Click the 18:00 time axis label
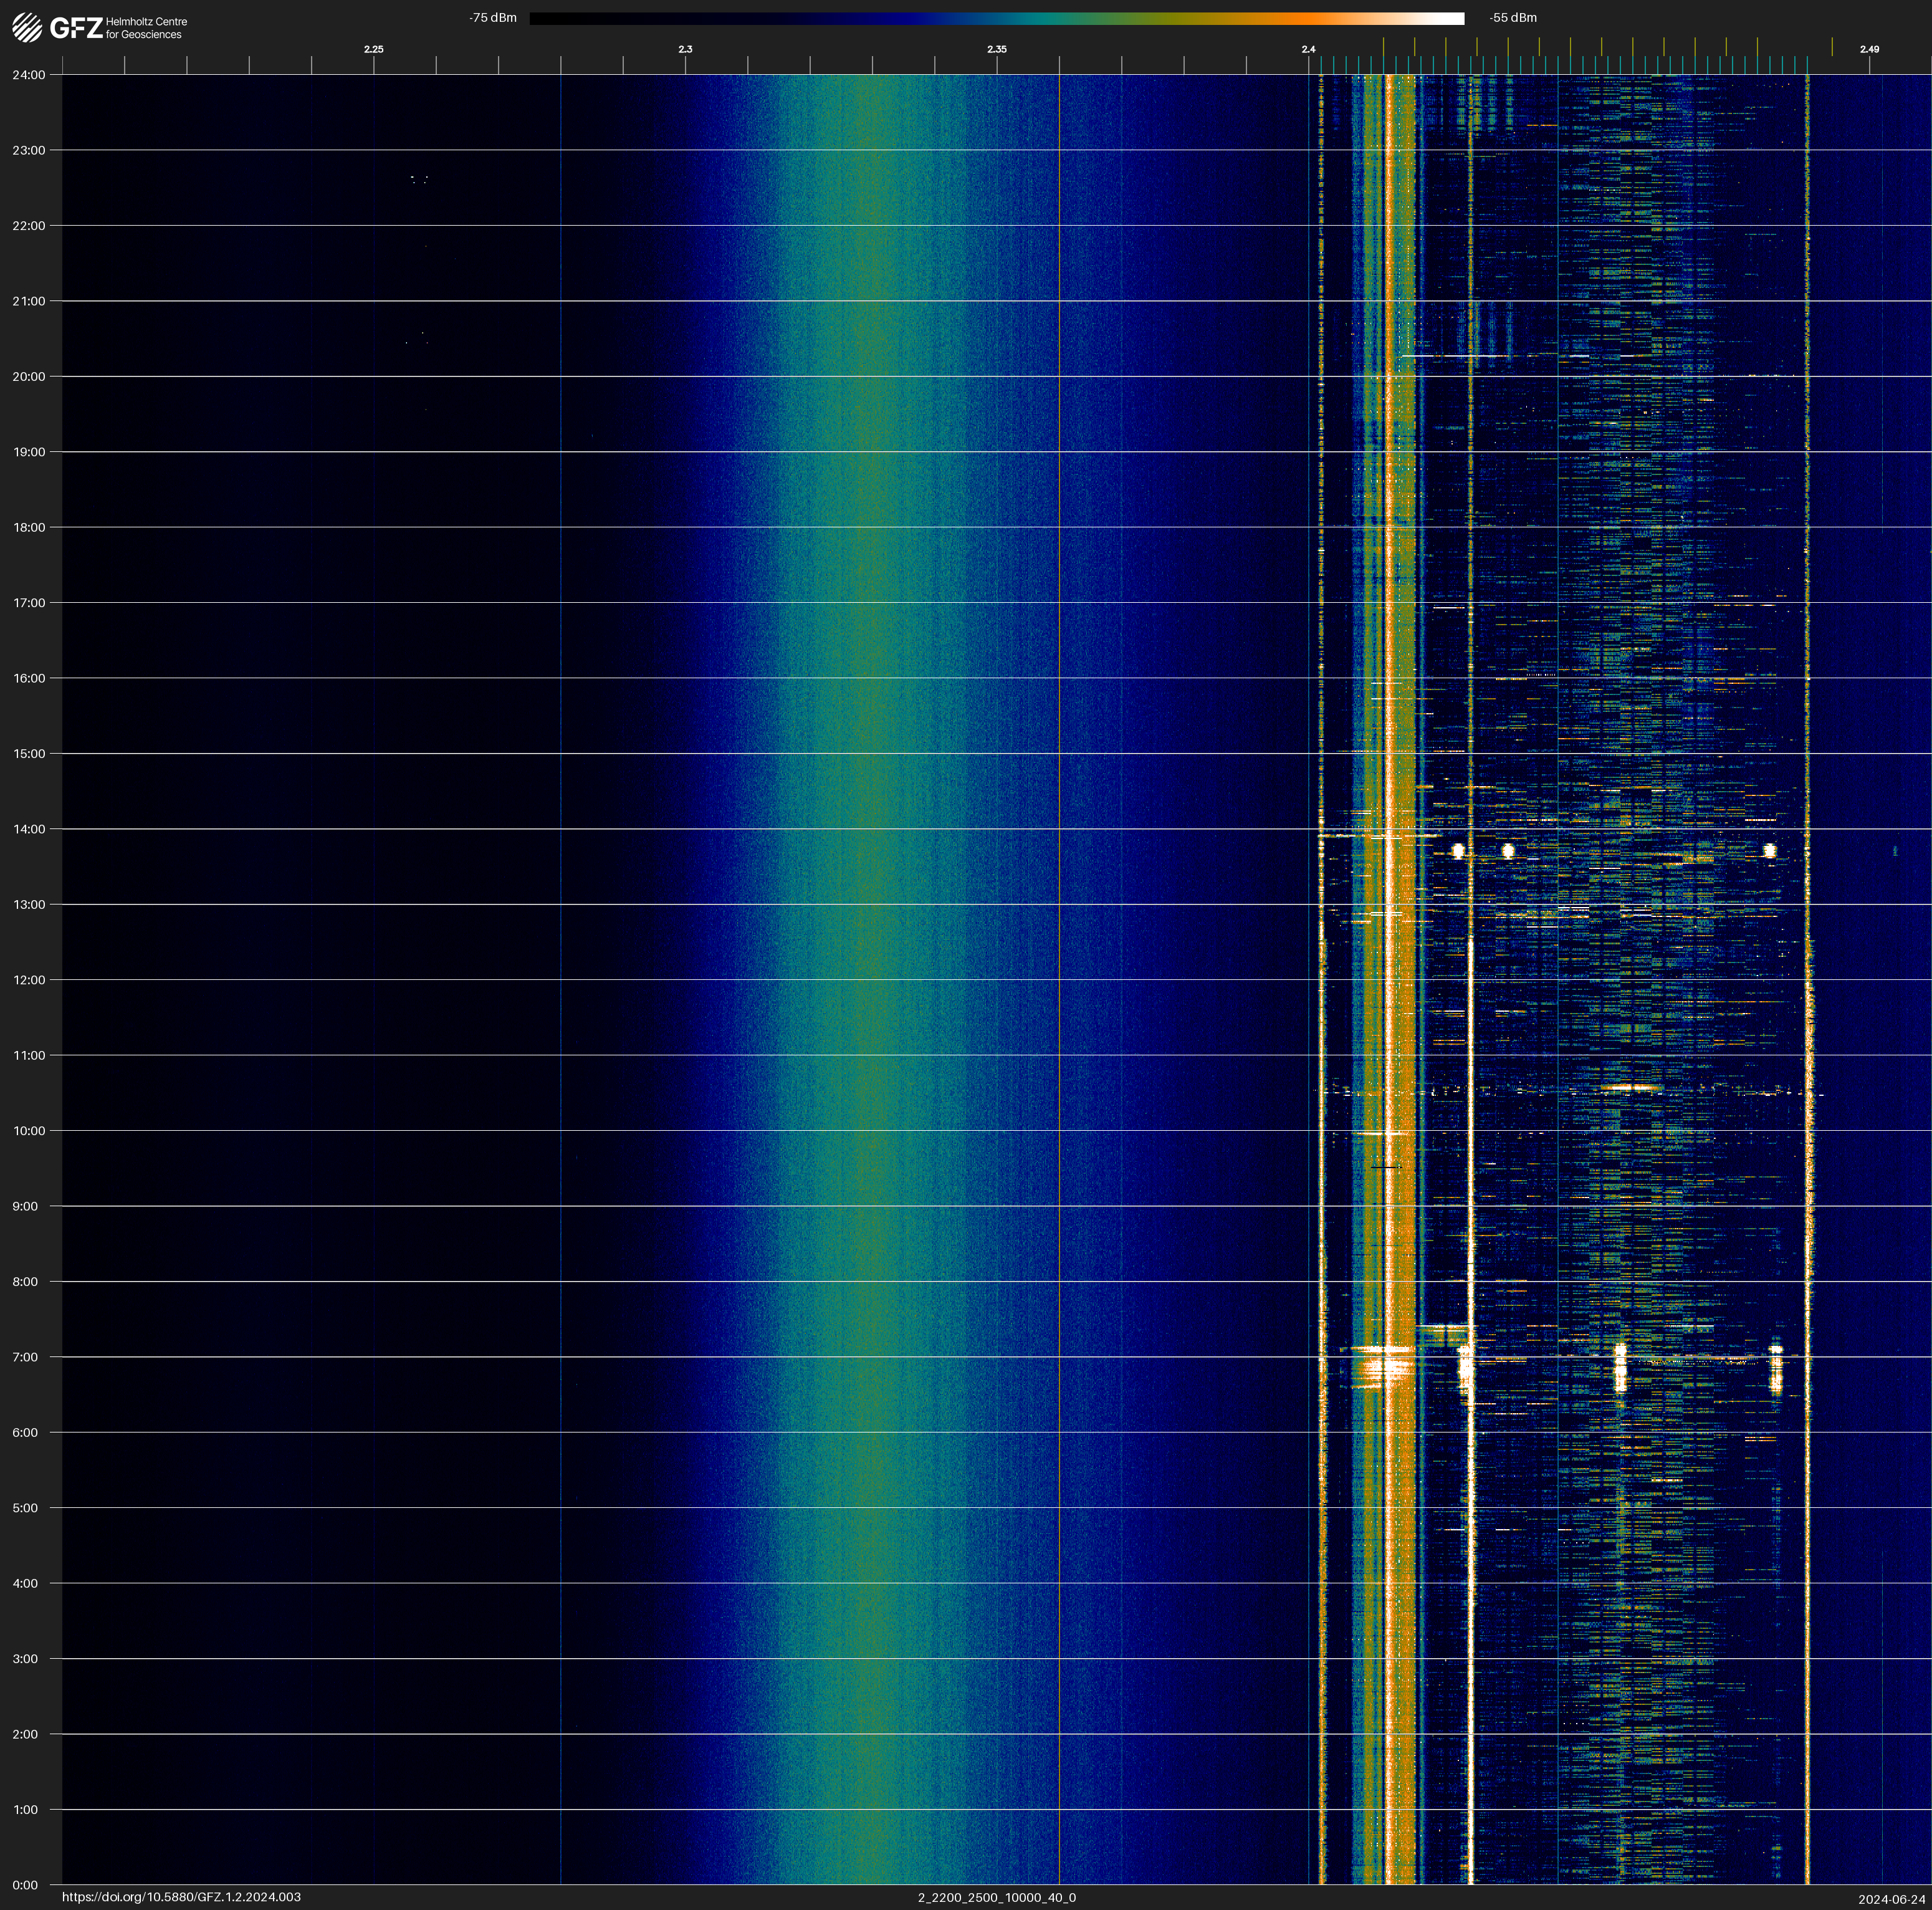The width and height of the screenshot is (1932, 1910). pos(28,527)
